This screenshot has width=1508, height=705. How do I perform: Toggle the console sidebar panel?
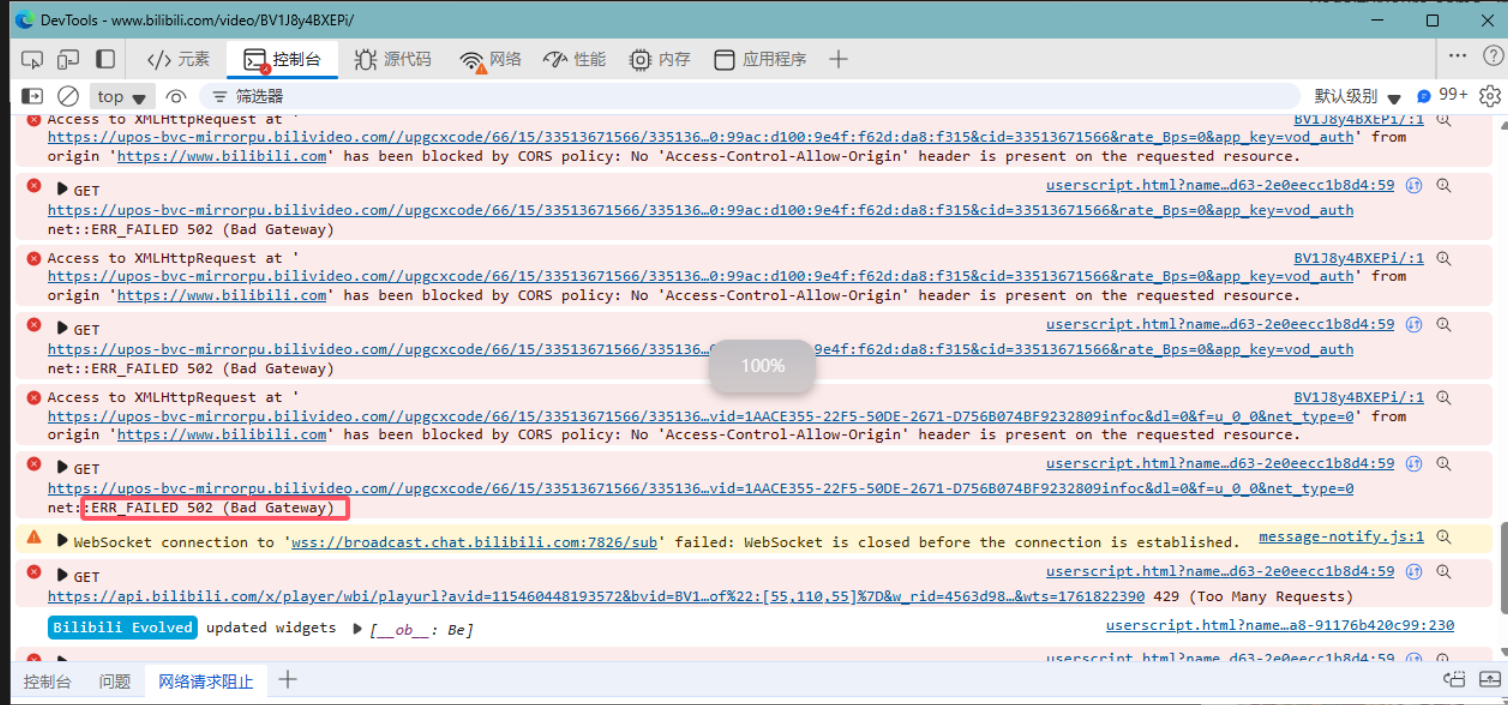point(32,96)
